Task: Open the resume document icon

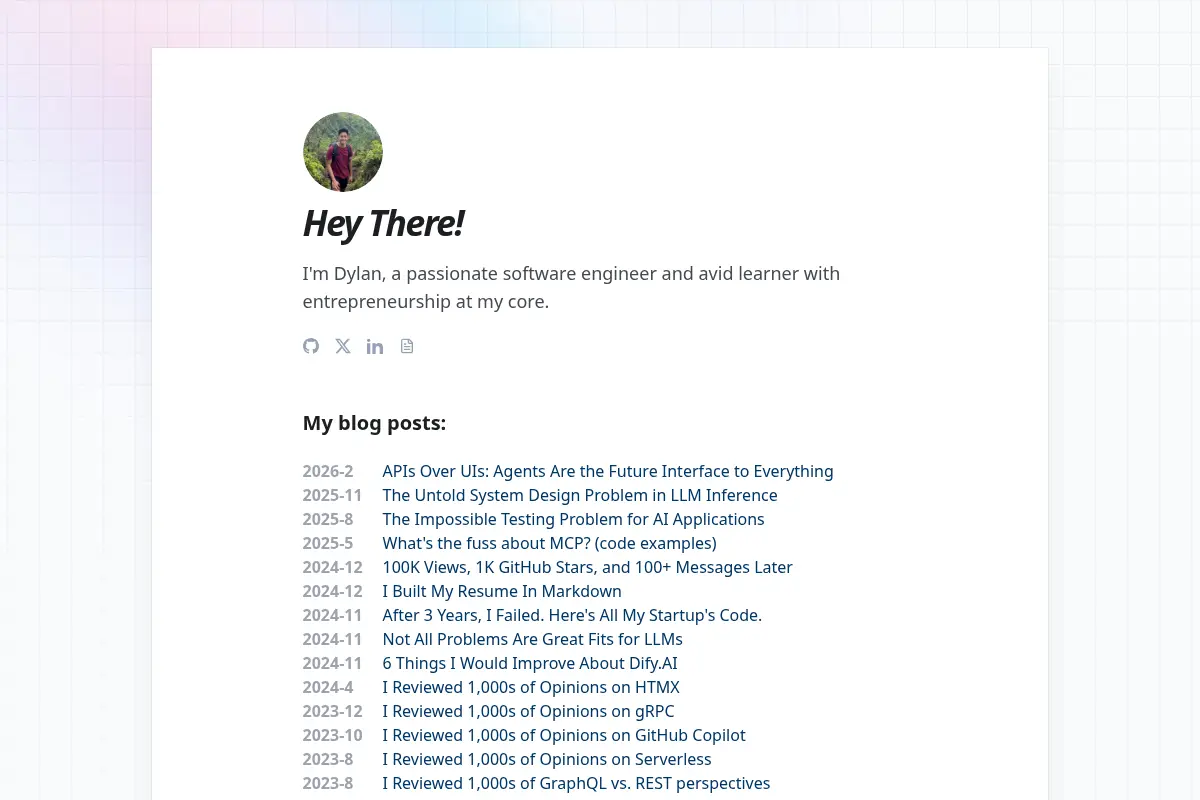Action: [x=407, y=346]
